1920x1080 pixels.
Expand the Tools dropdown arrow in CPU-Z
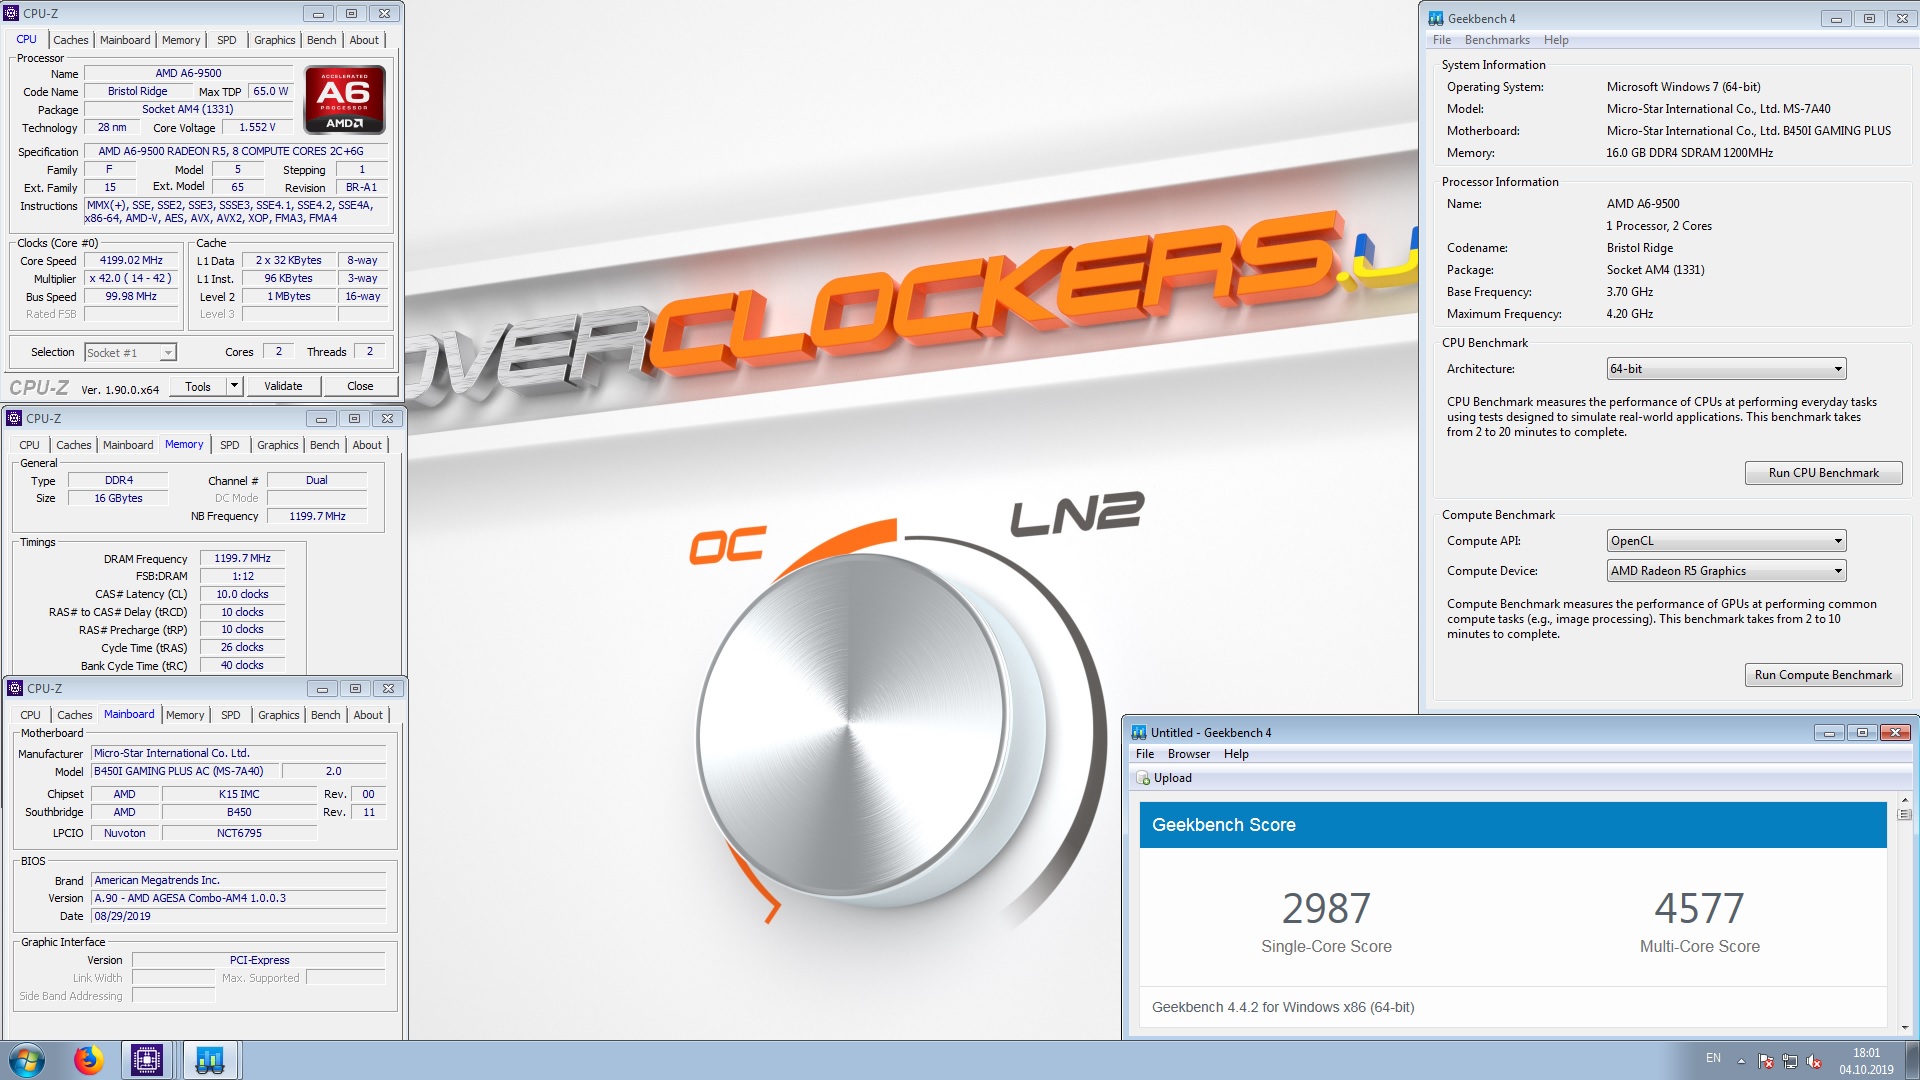(234, 386)
